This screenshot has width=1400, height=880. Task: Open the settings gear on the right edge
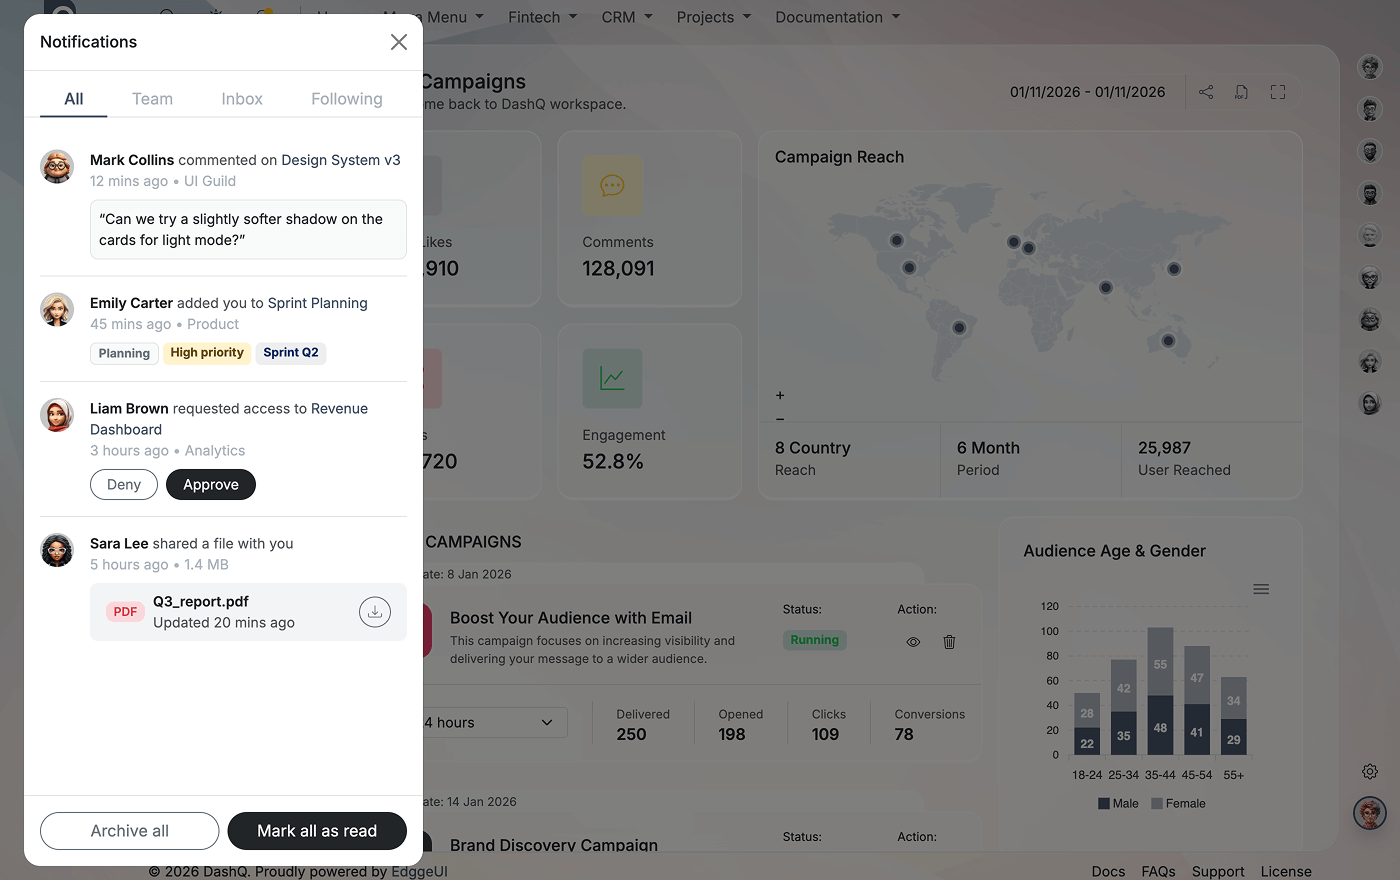pos(1369,771)
